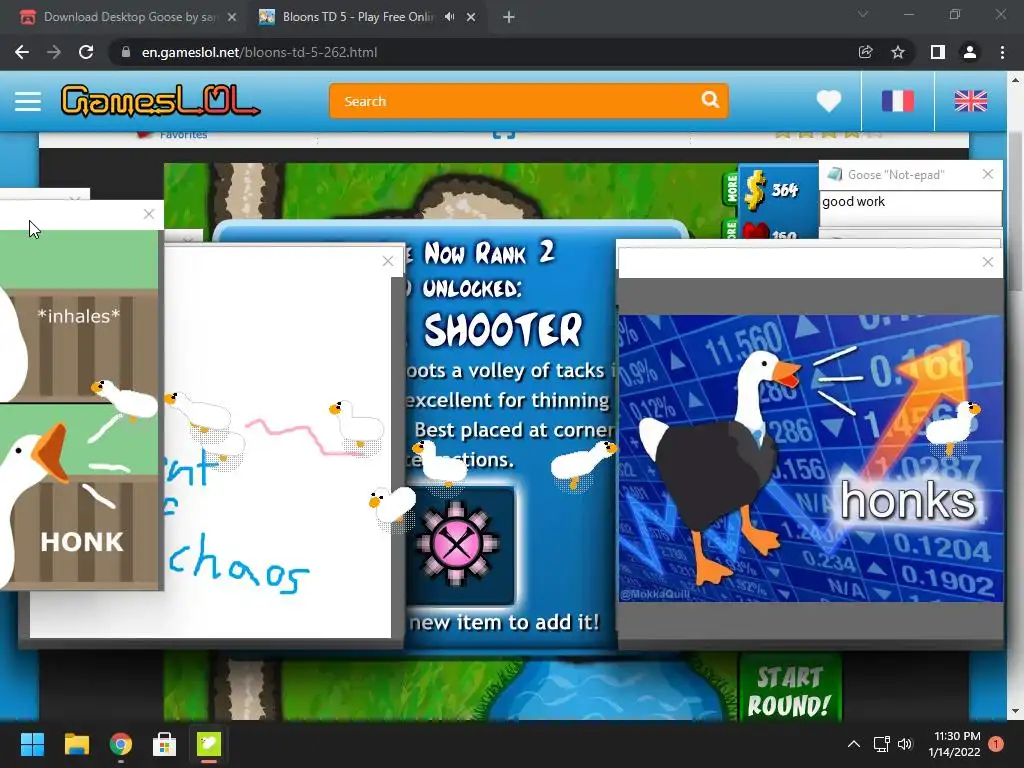Open the notification badge in the taskbar

(996, 744)
